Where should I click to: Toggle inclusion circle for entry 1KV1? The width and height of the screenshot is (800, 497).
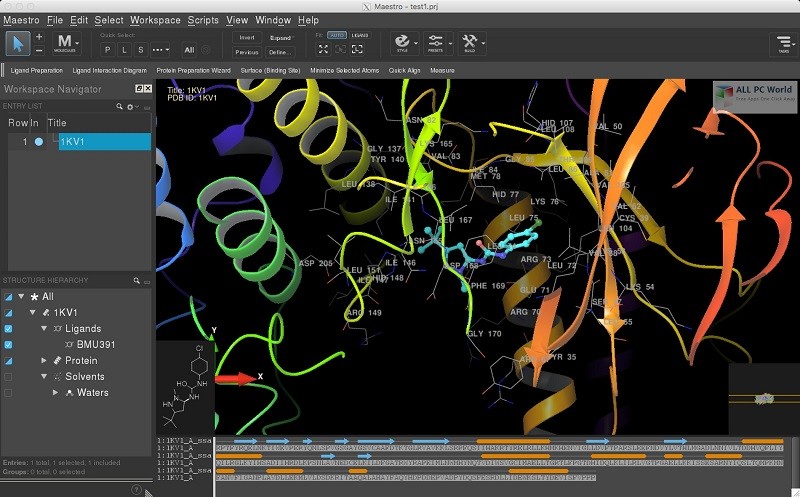point(39,142)
